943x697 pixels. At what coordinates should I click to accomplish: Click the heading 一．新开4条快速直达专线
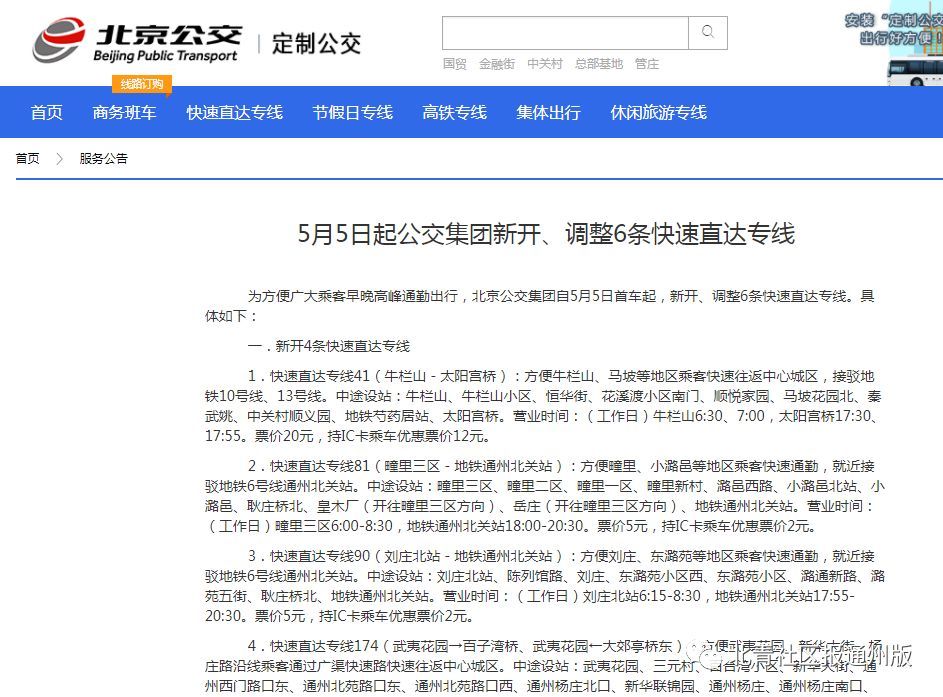[x=328, y=346]
